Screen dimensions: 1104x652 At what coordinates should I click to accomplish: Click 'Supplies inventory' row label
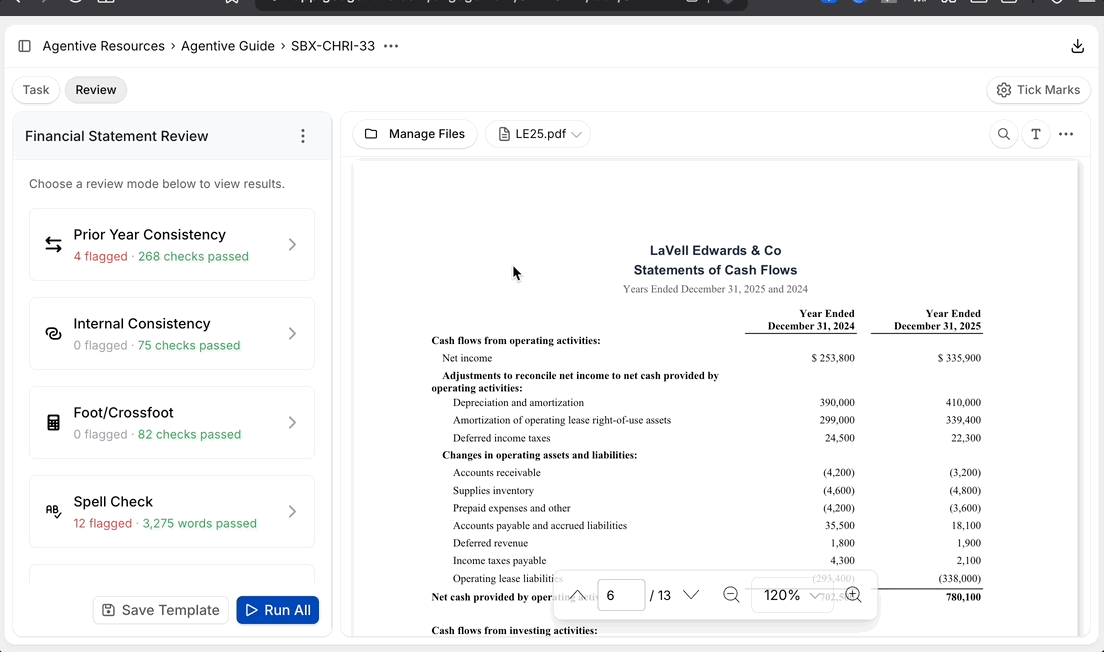click(493, 491)
